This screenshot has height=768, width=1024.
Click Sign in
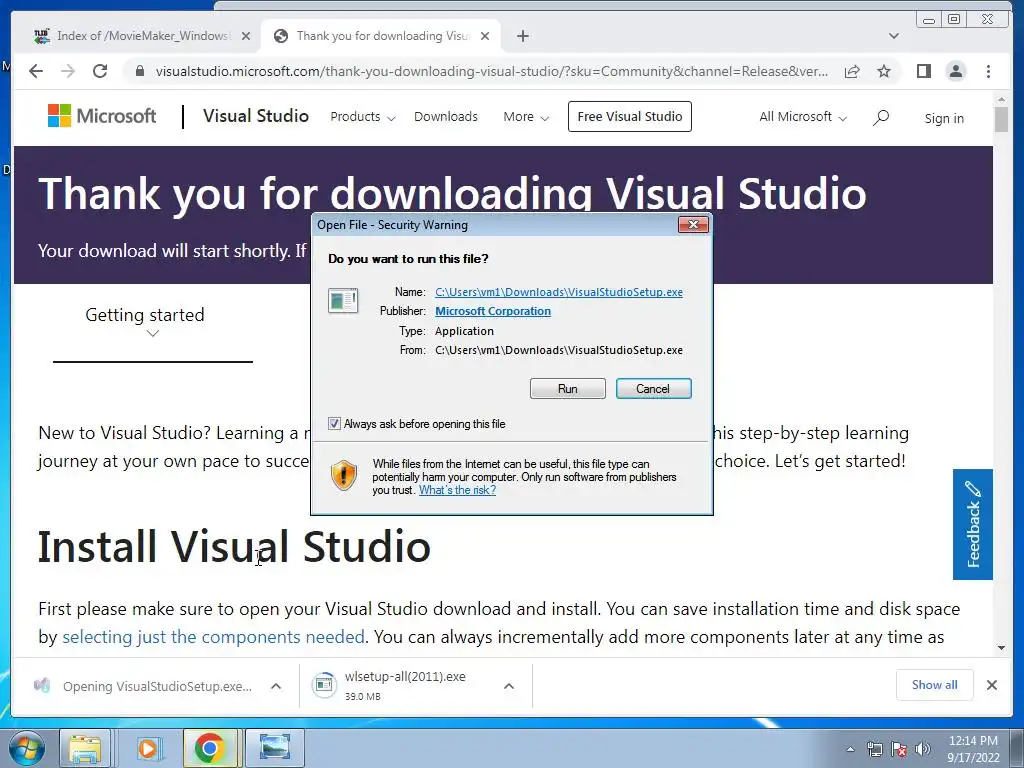[x=944, y=118]
